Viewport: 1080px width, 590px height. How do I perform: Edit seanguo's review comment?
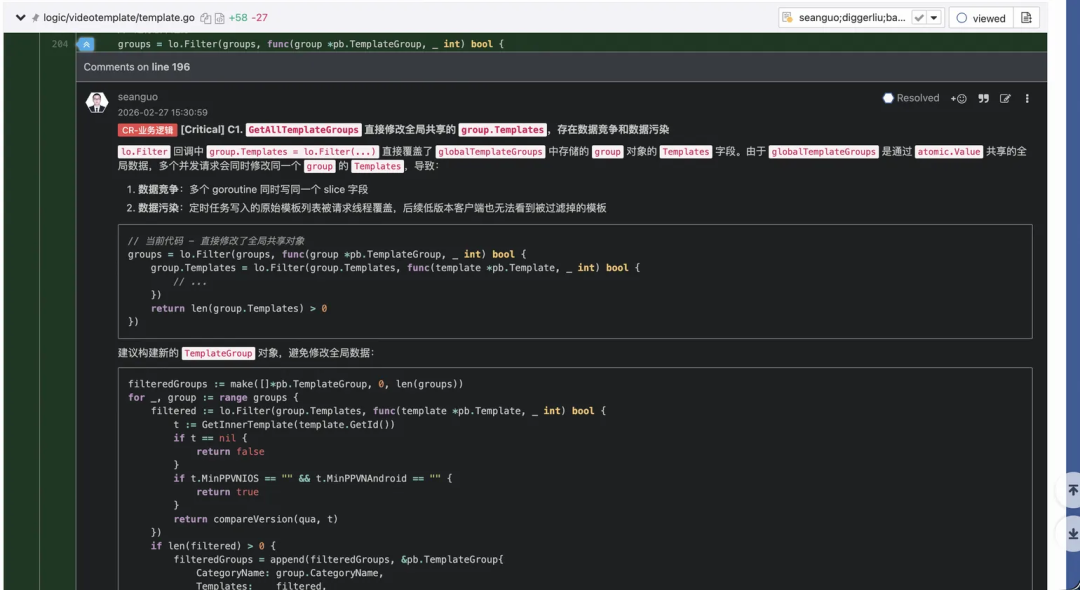tap(1006, 98)
